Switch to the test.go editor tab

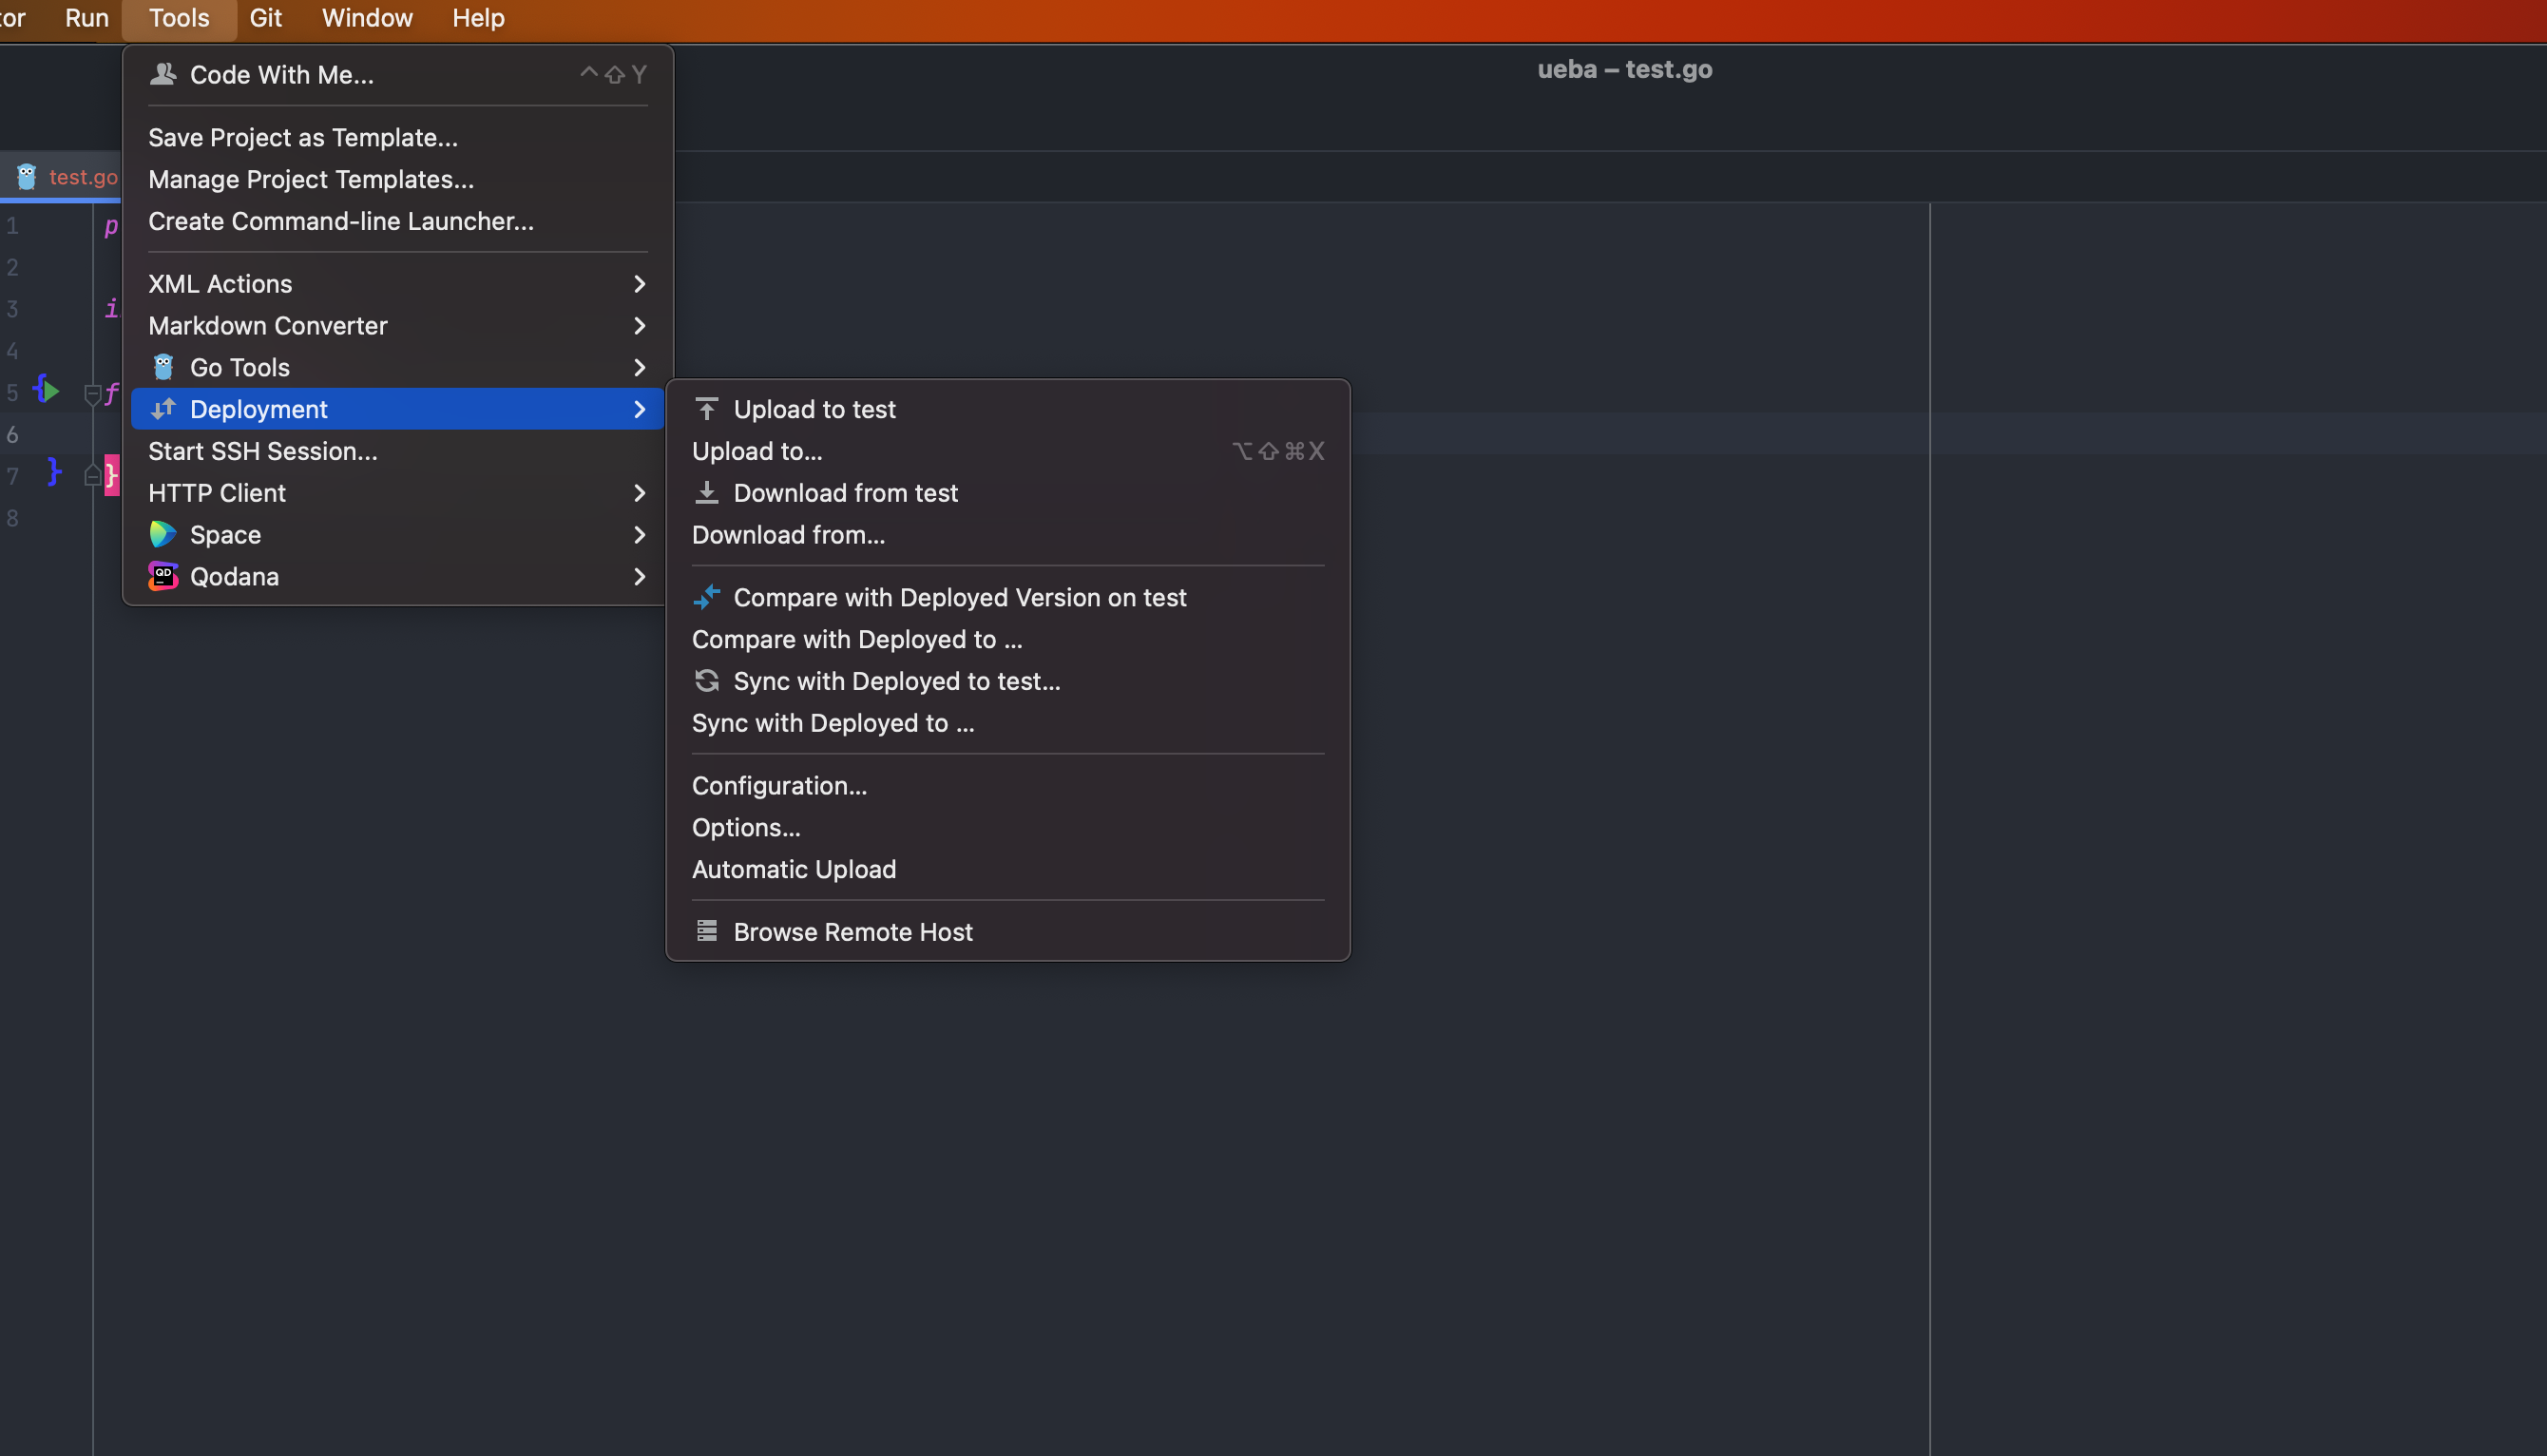(x=81, y=177)
